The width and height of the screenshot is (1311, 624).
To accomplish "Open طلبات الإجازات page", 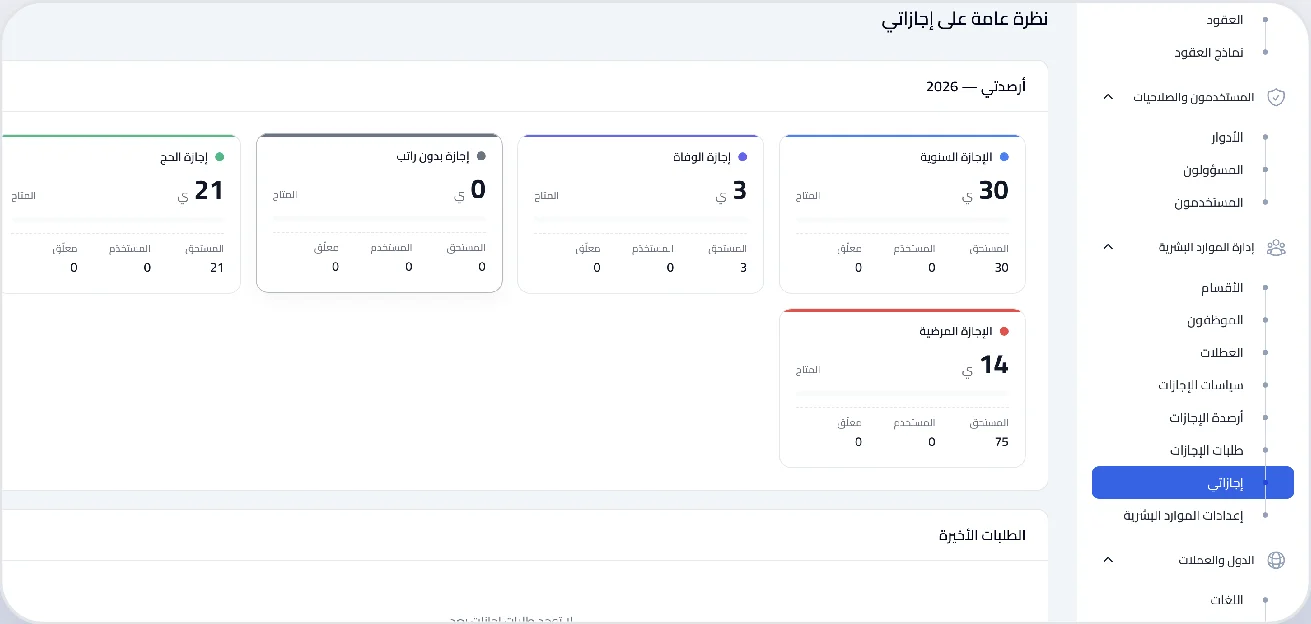I will click(1207, 450).
